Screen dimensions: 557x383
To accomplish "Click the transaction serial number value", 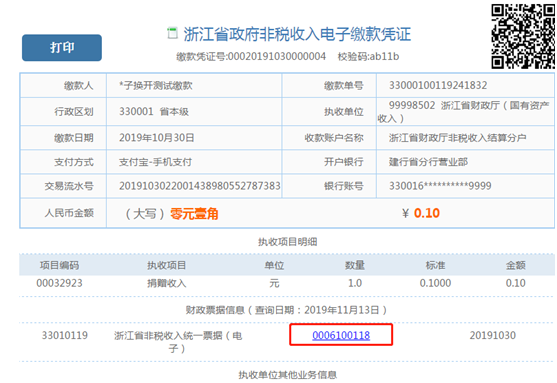I will [x=200, y=186].
